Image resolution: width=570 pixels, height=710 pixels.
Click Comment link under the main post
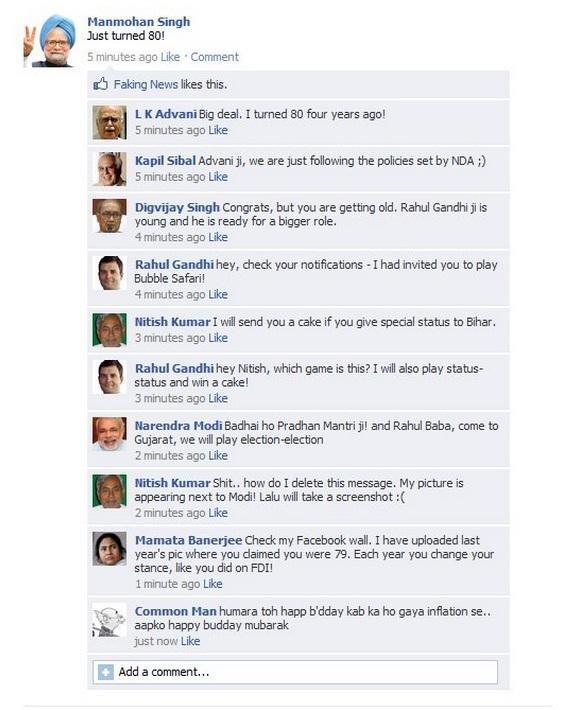pyautogui.click(x=215, y=57)
